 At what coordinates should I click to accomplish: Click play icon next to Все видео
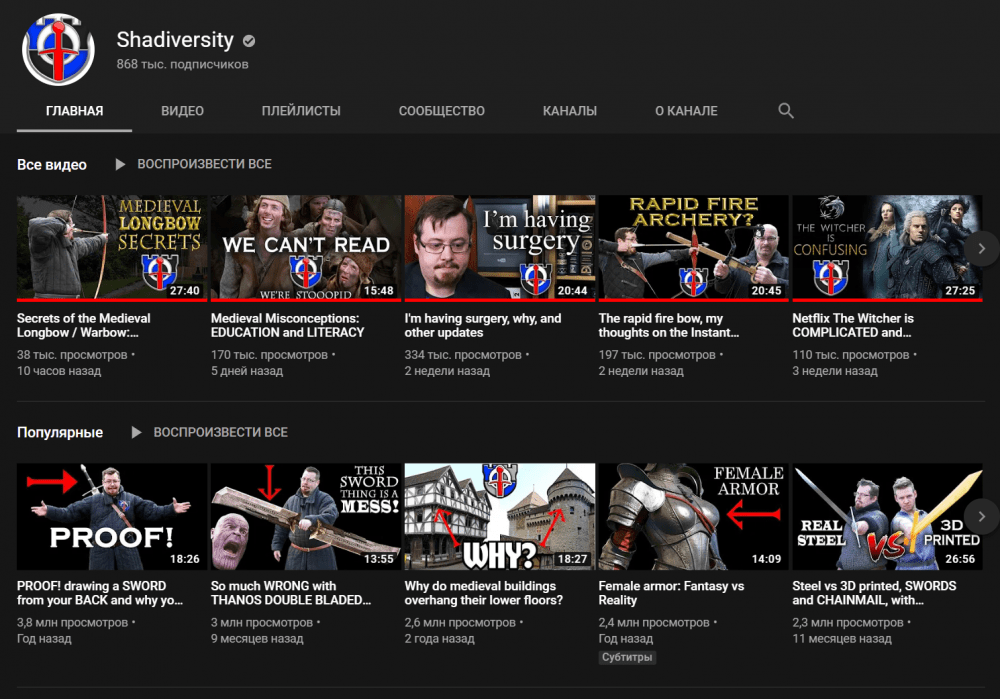[120, 164]
